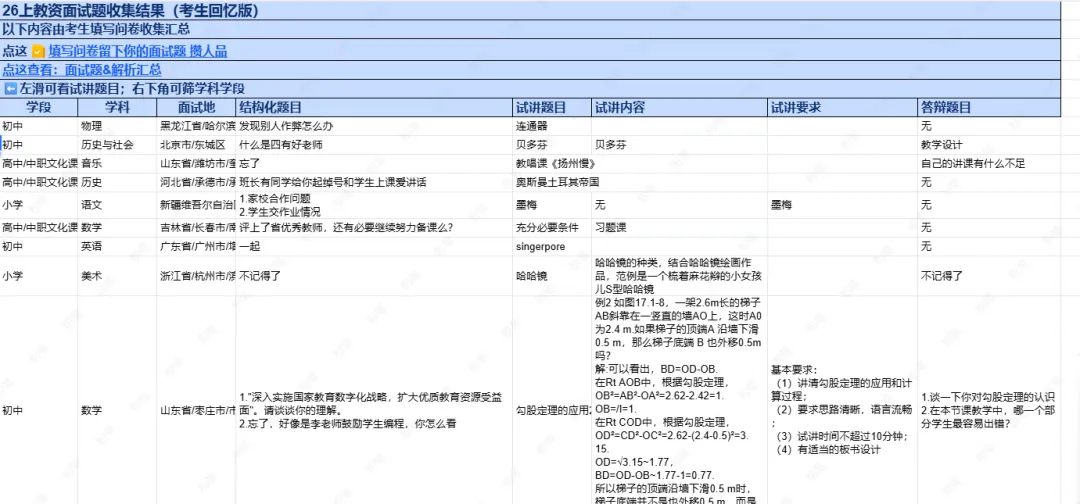Viewport: 1080px width, 504px height.
Task: Select the 河北省/承德市 location cell
Action: coord(196,182)
